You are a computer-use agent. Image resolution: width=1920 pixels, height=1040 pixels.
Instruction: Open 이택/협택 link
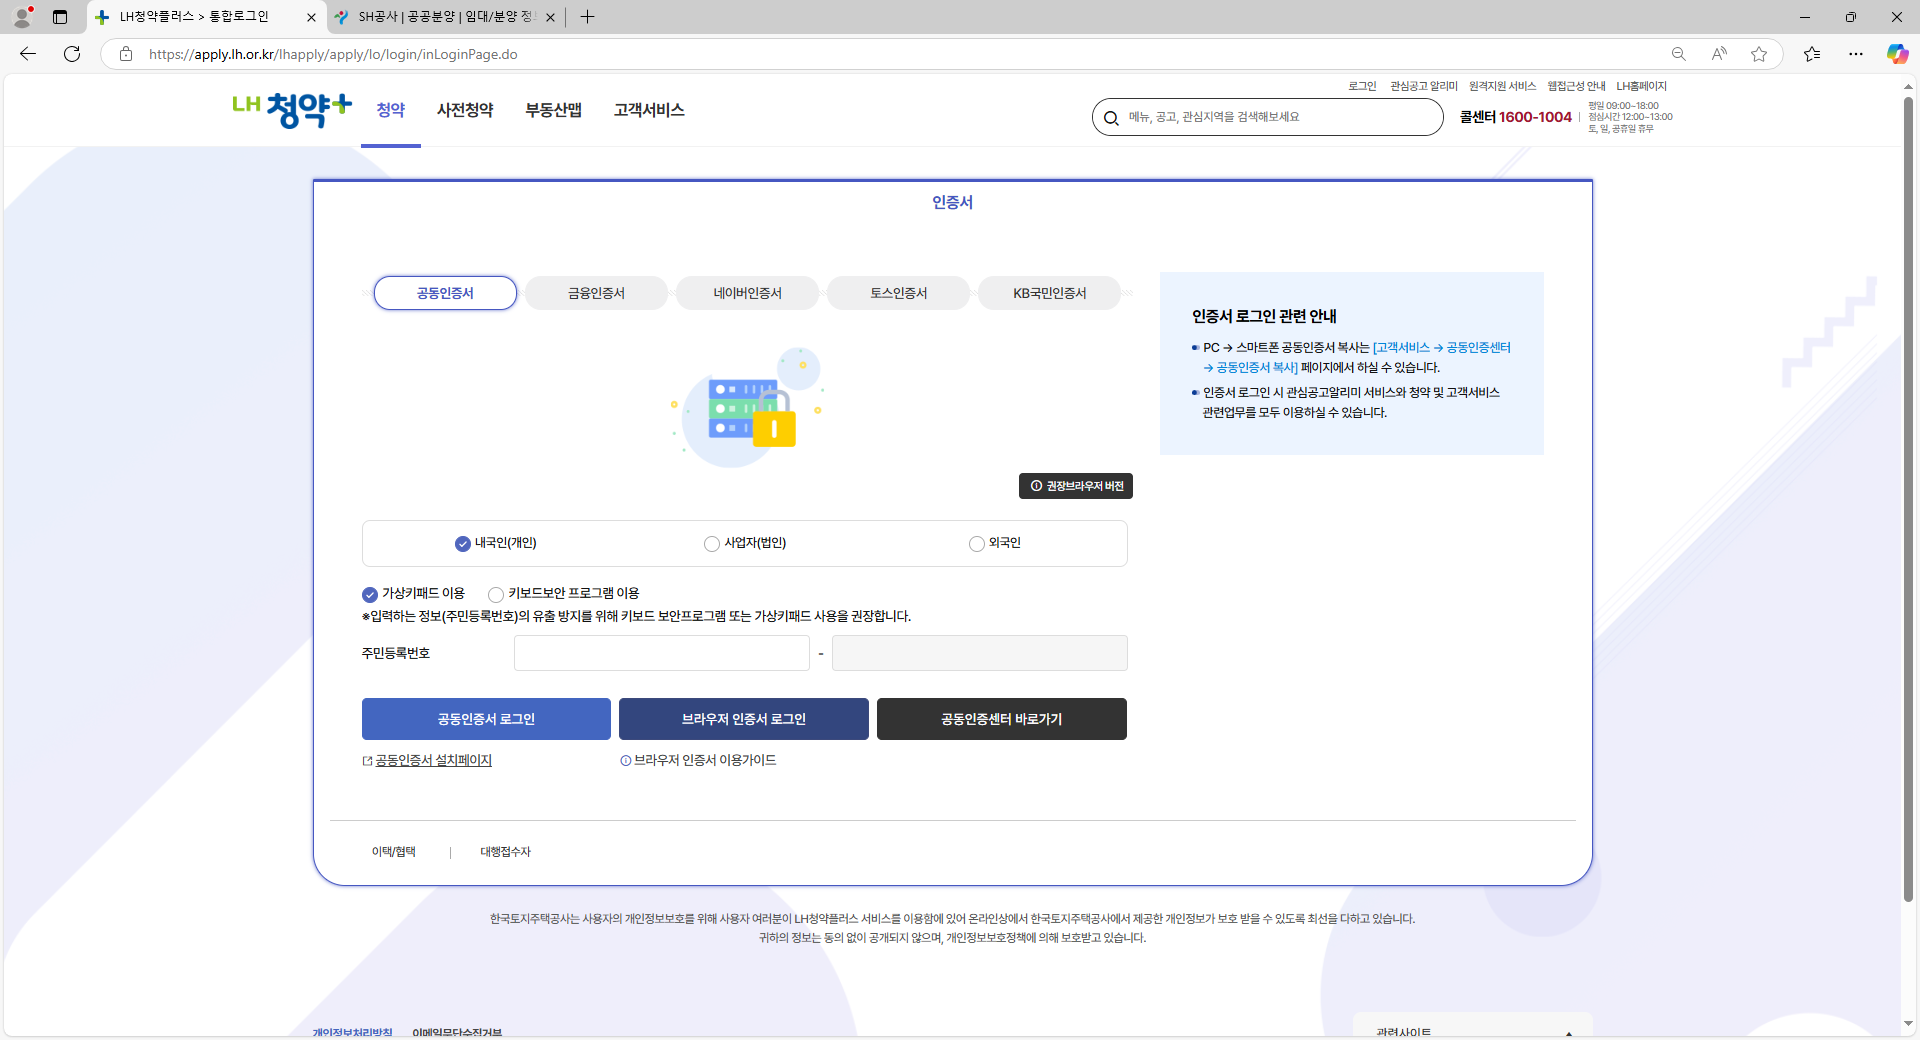click(394, 852)
